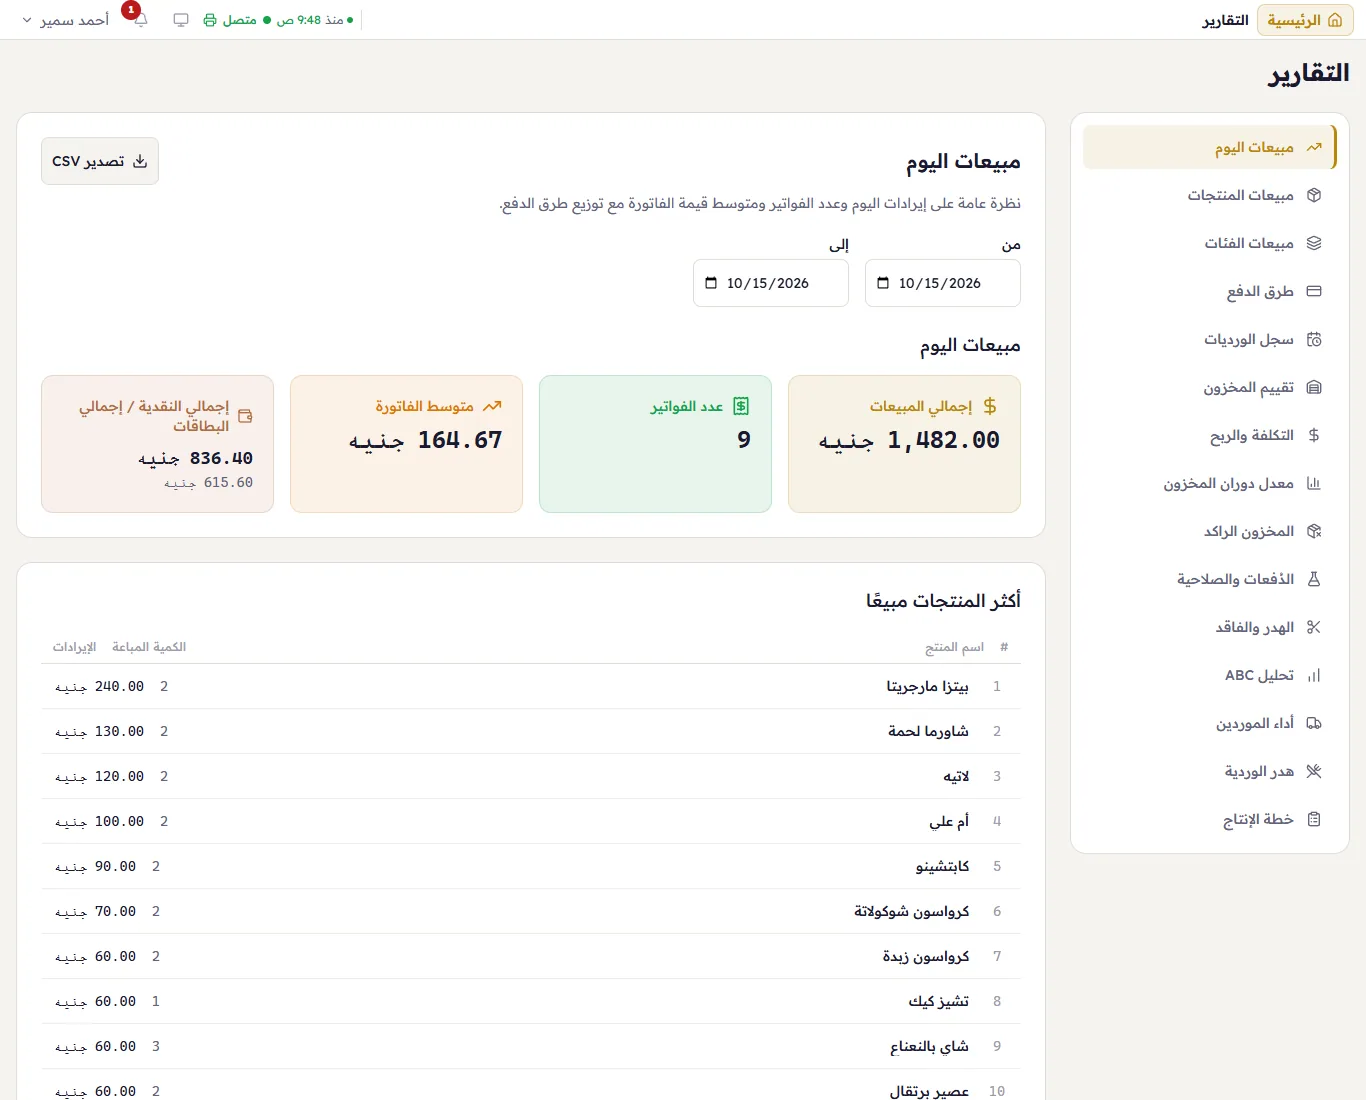
Task: Select the chart icon for معدل دوران المخزون
Action: pos(1314,483)
